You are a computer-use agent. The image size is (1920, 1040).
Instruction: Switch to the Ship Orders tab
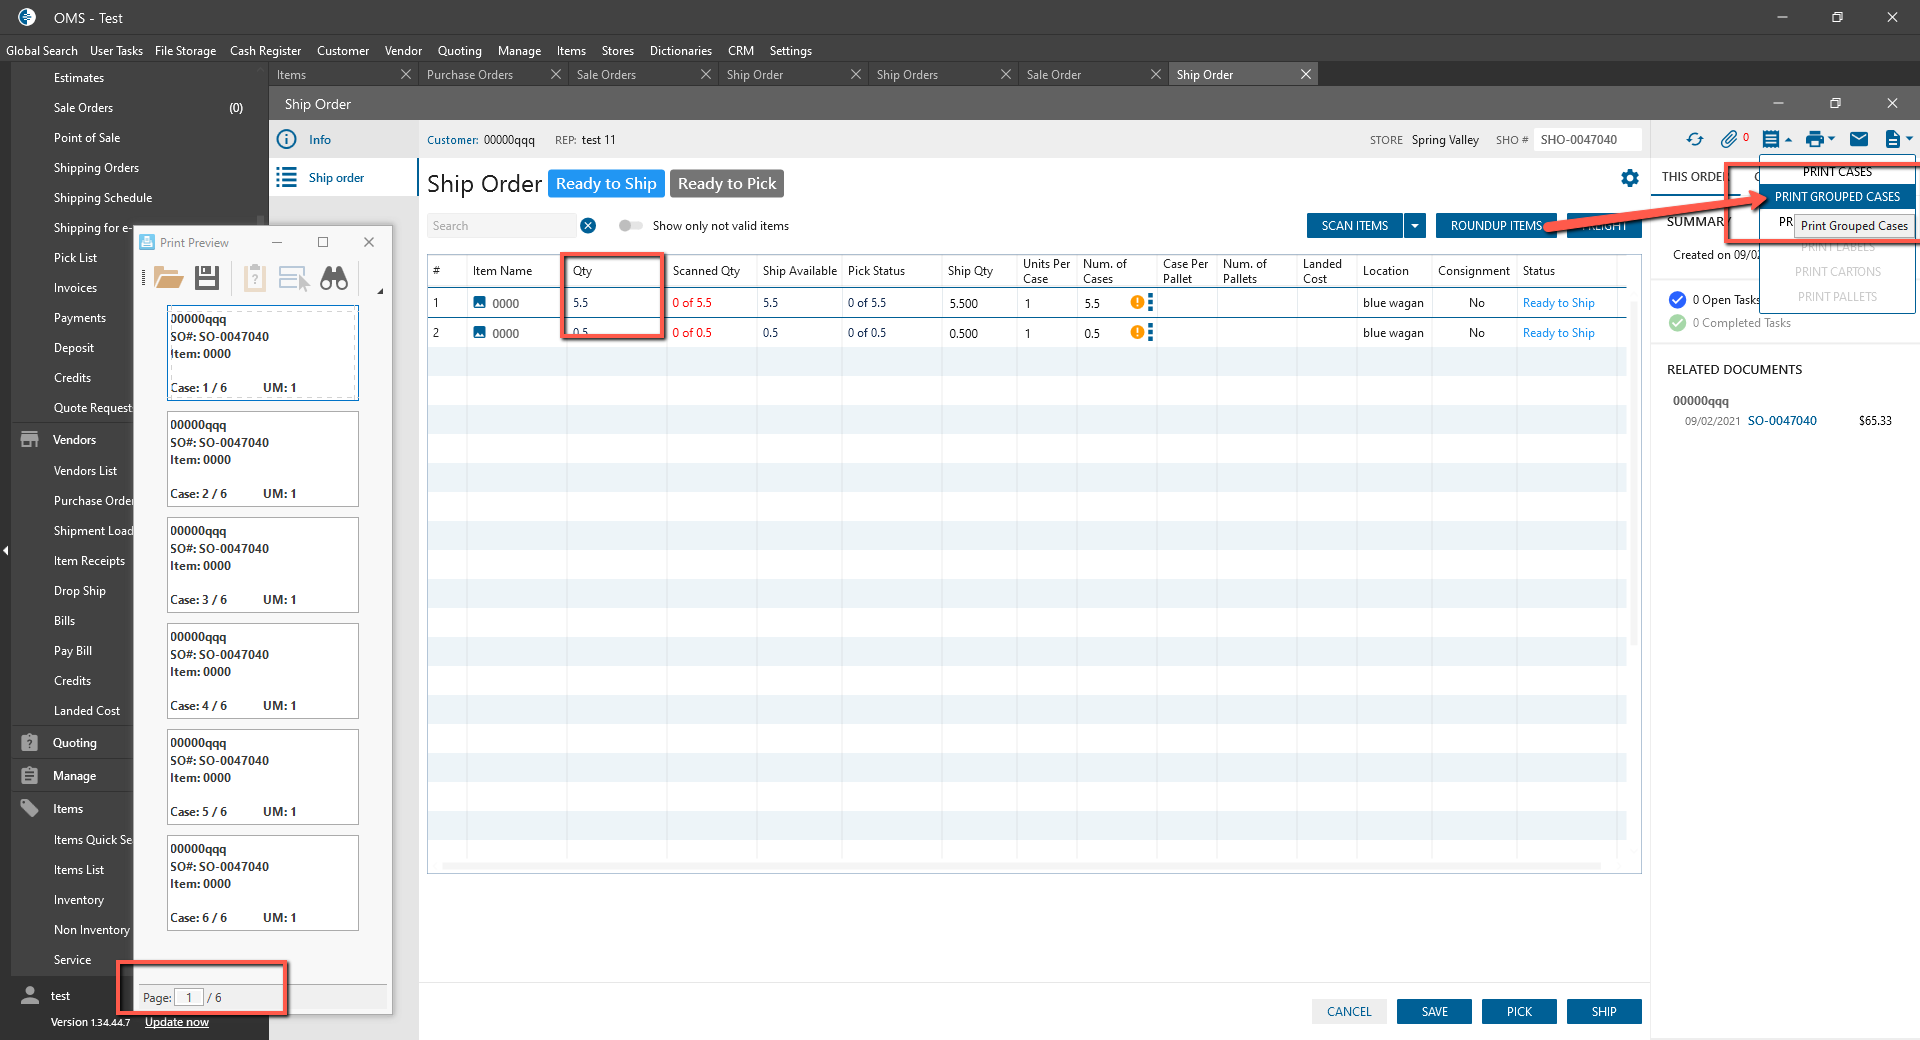(x=944, y=75)
